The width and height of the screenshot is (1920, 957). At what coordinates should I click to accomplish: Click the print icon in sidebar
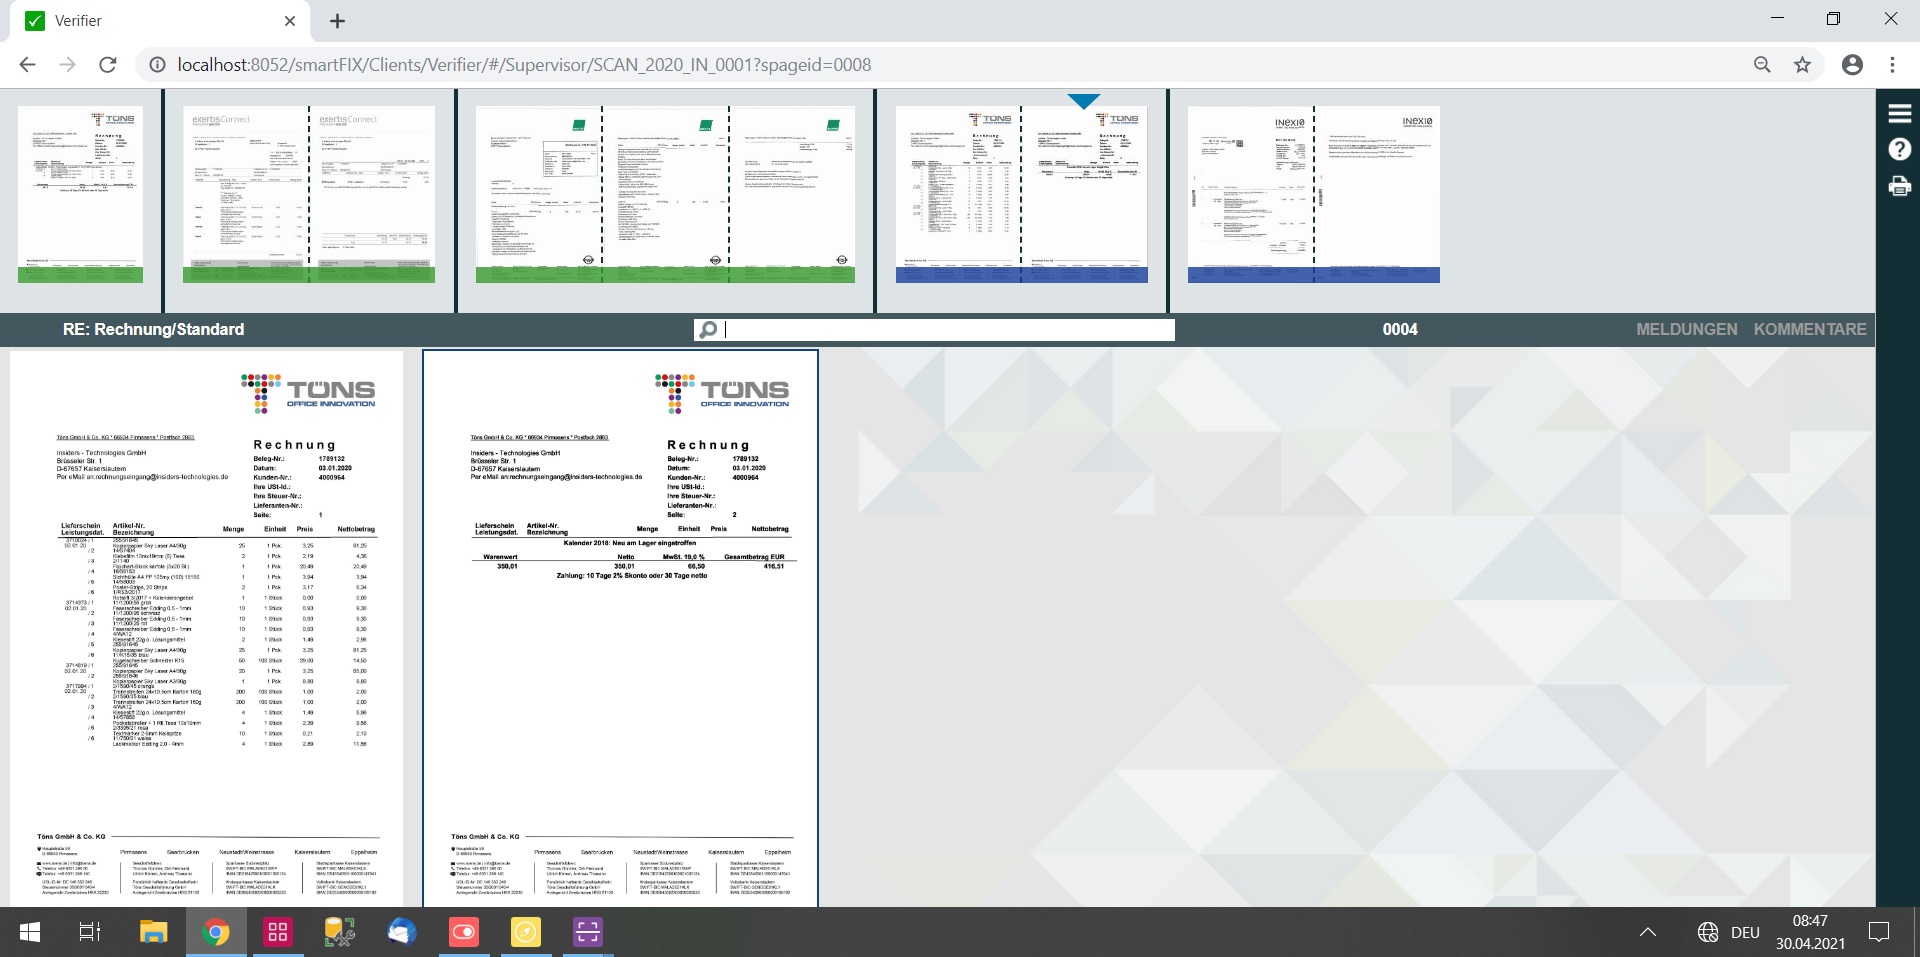[x=1899, y=186]
